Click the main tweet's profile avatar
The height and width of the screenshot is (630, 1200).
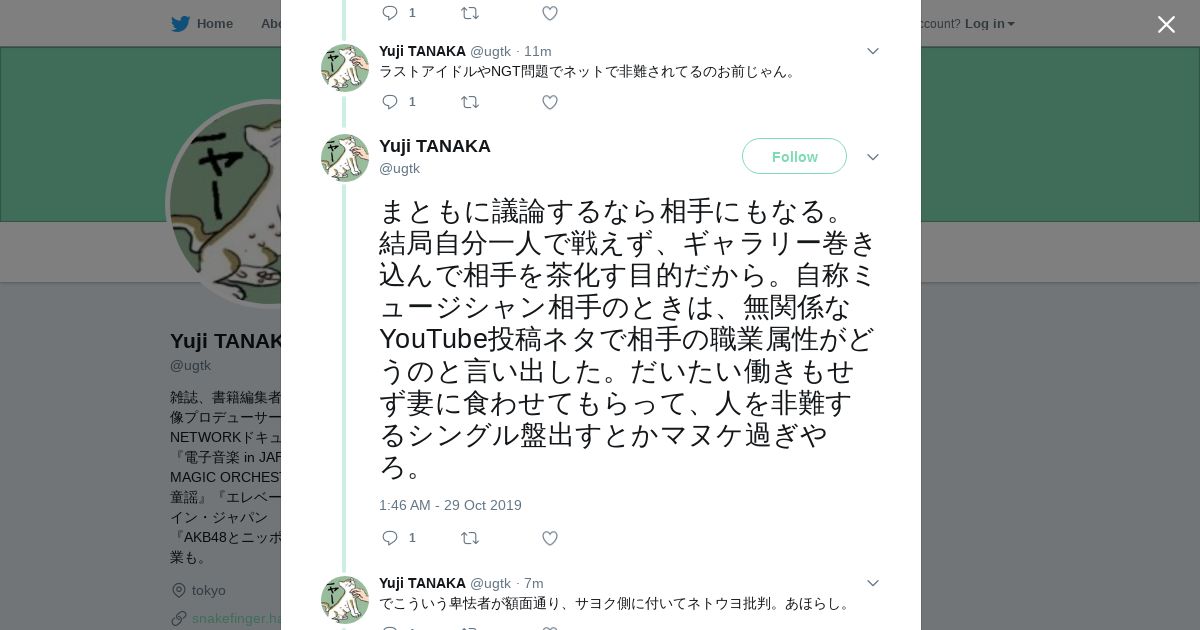(345, 158)
